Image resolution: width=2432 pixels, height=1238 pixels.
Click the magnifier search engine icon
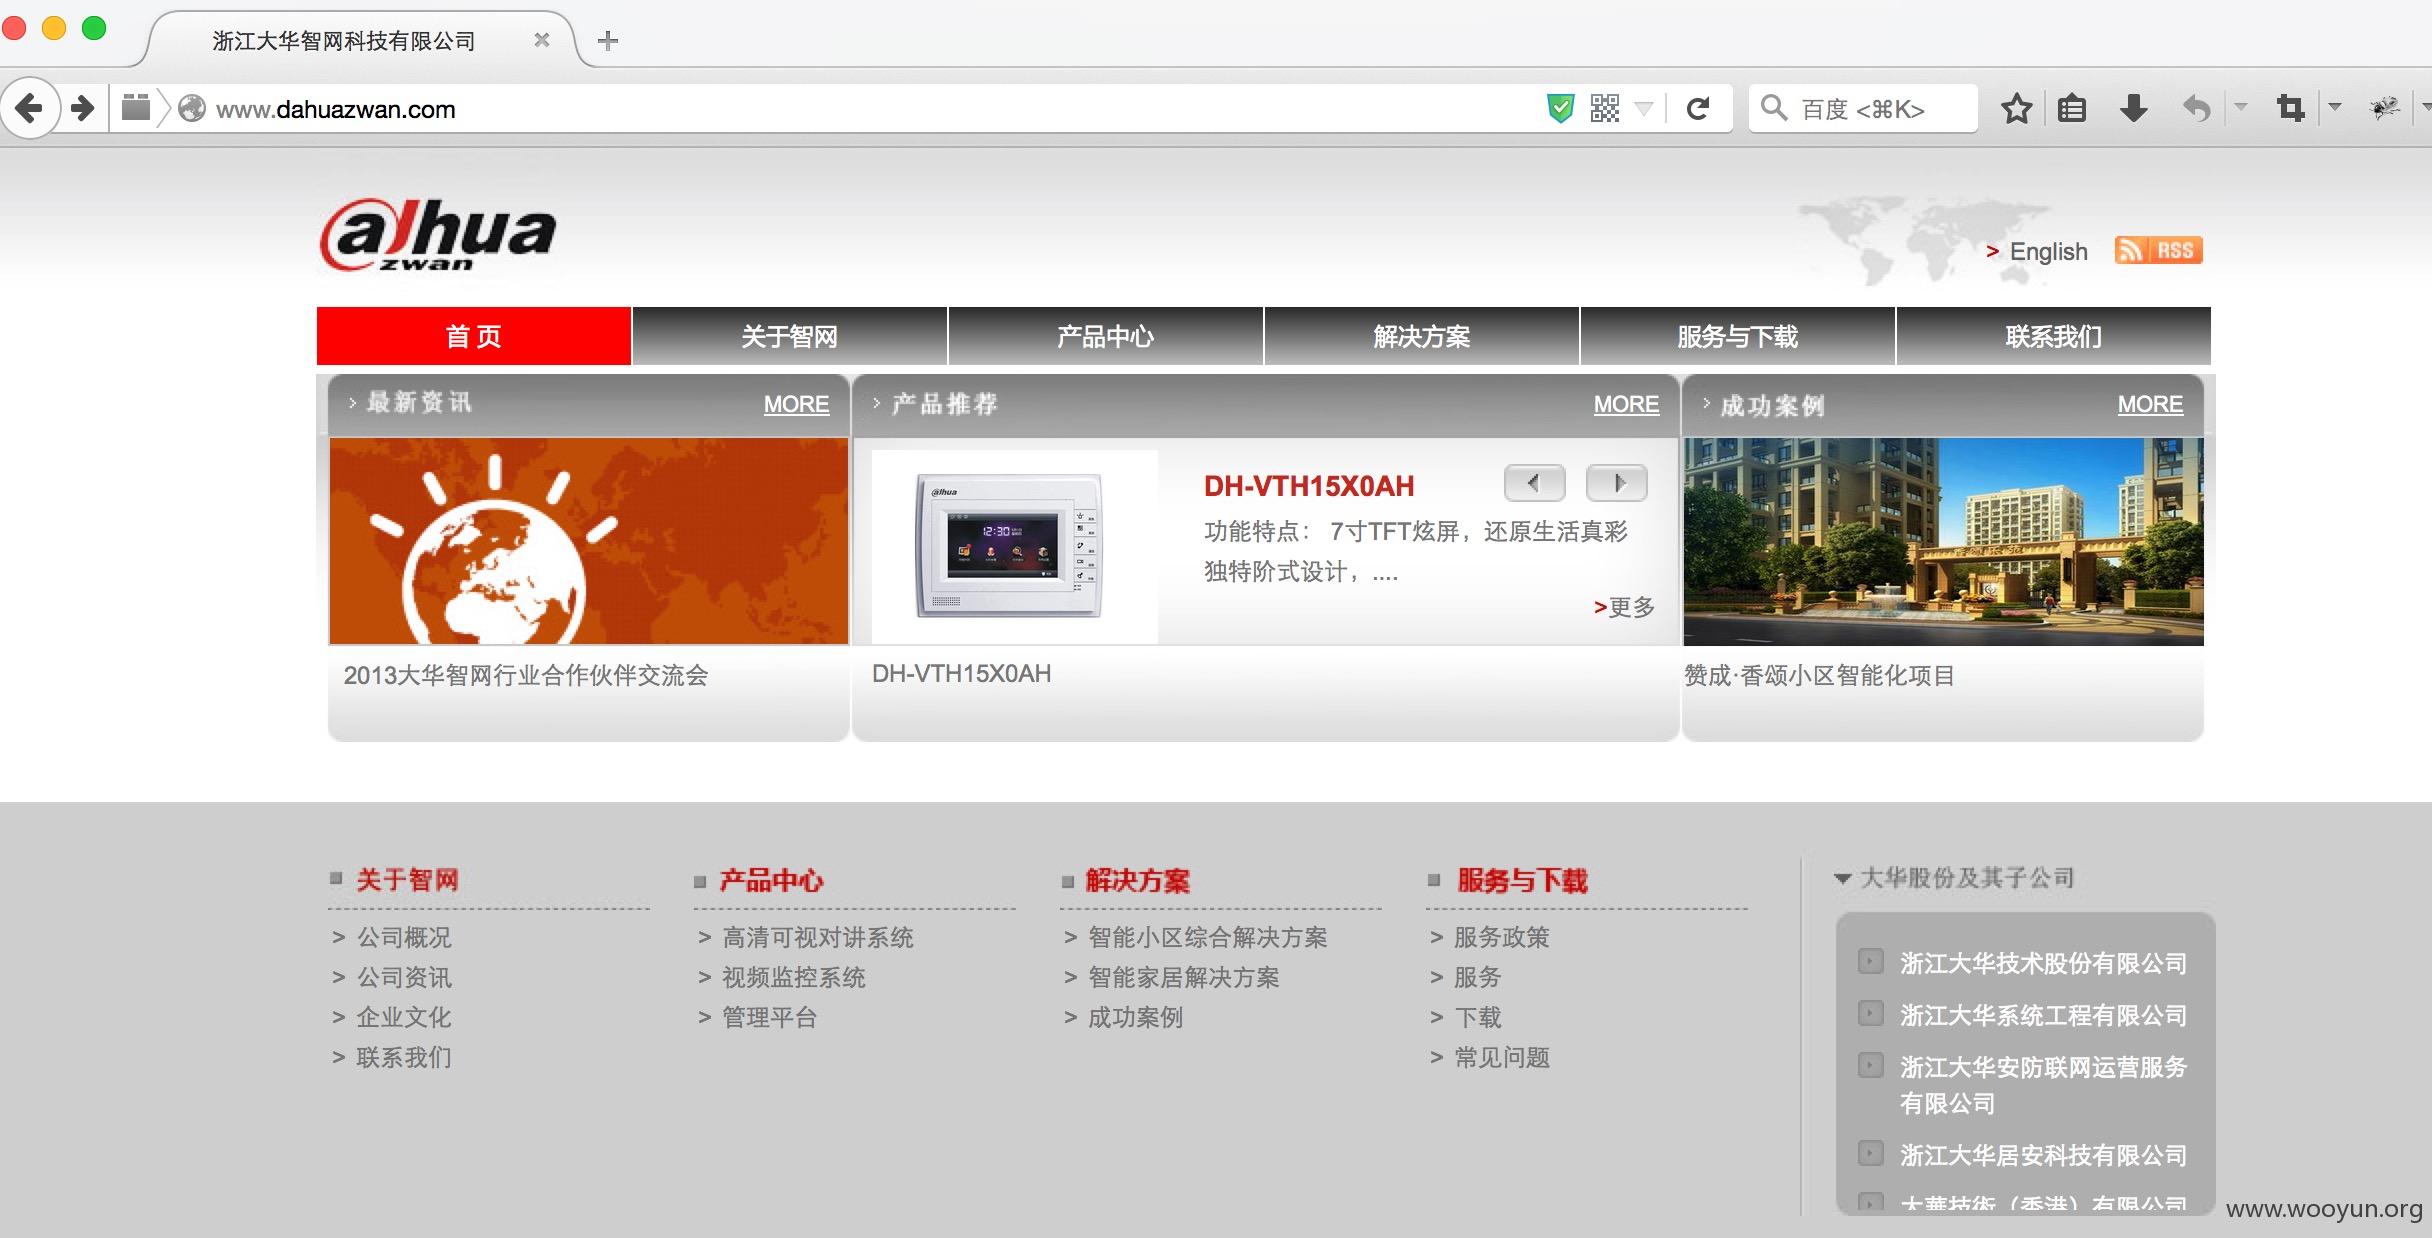click(x=1773, y=108)
